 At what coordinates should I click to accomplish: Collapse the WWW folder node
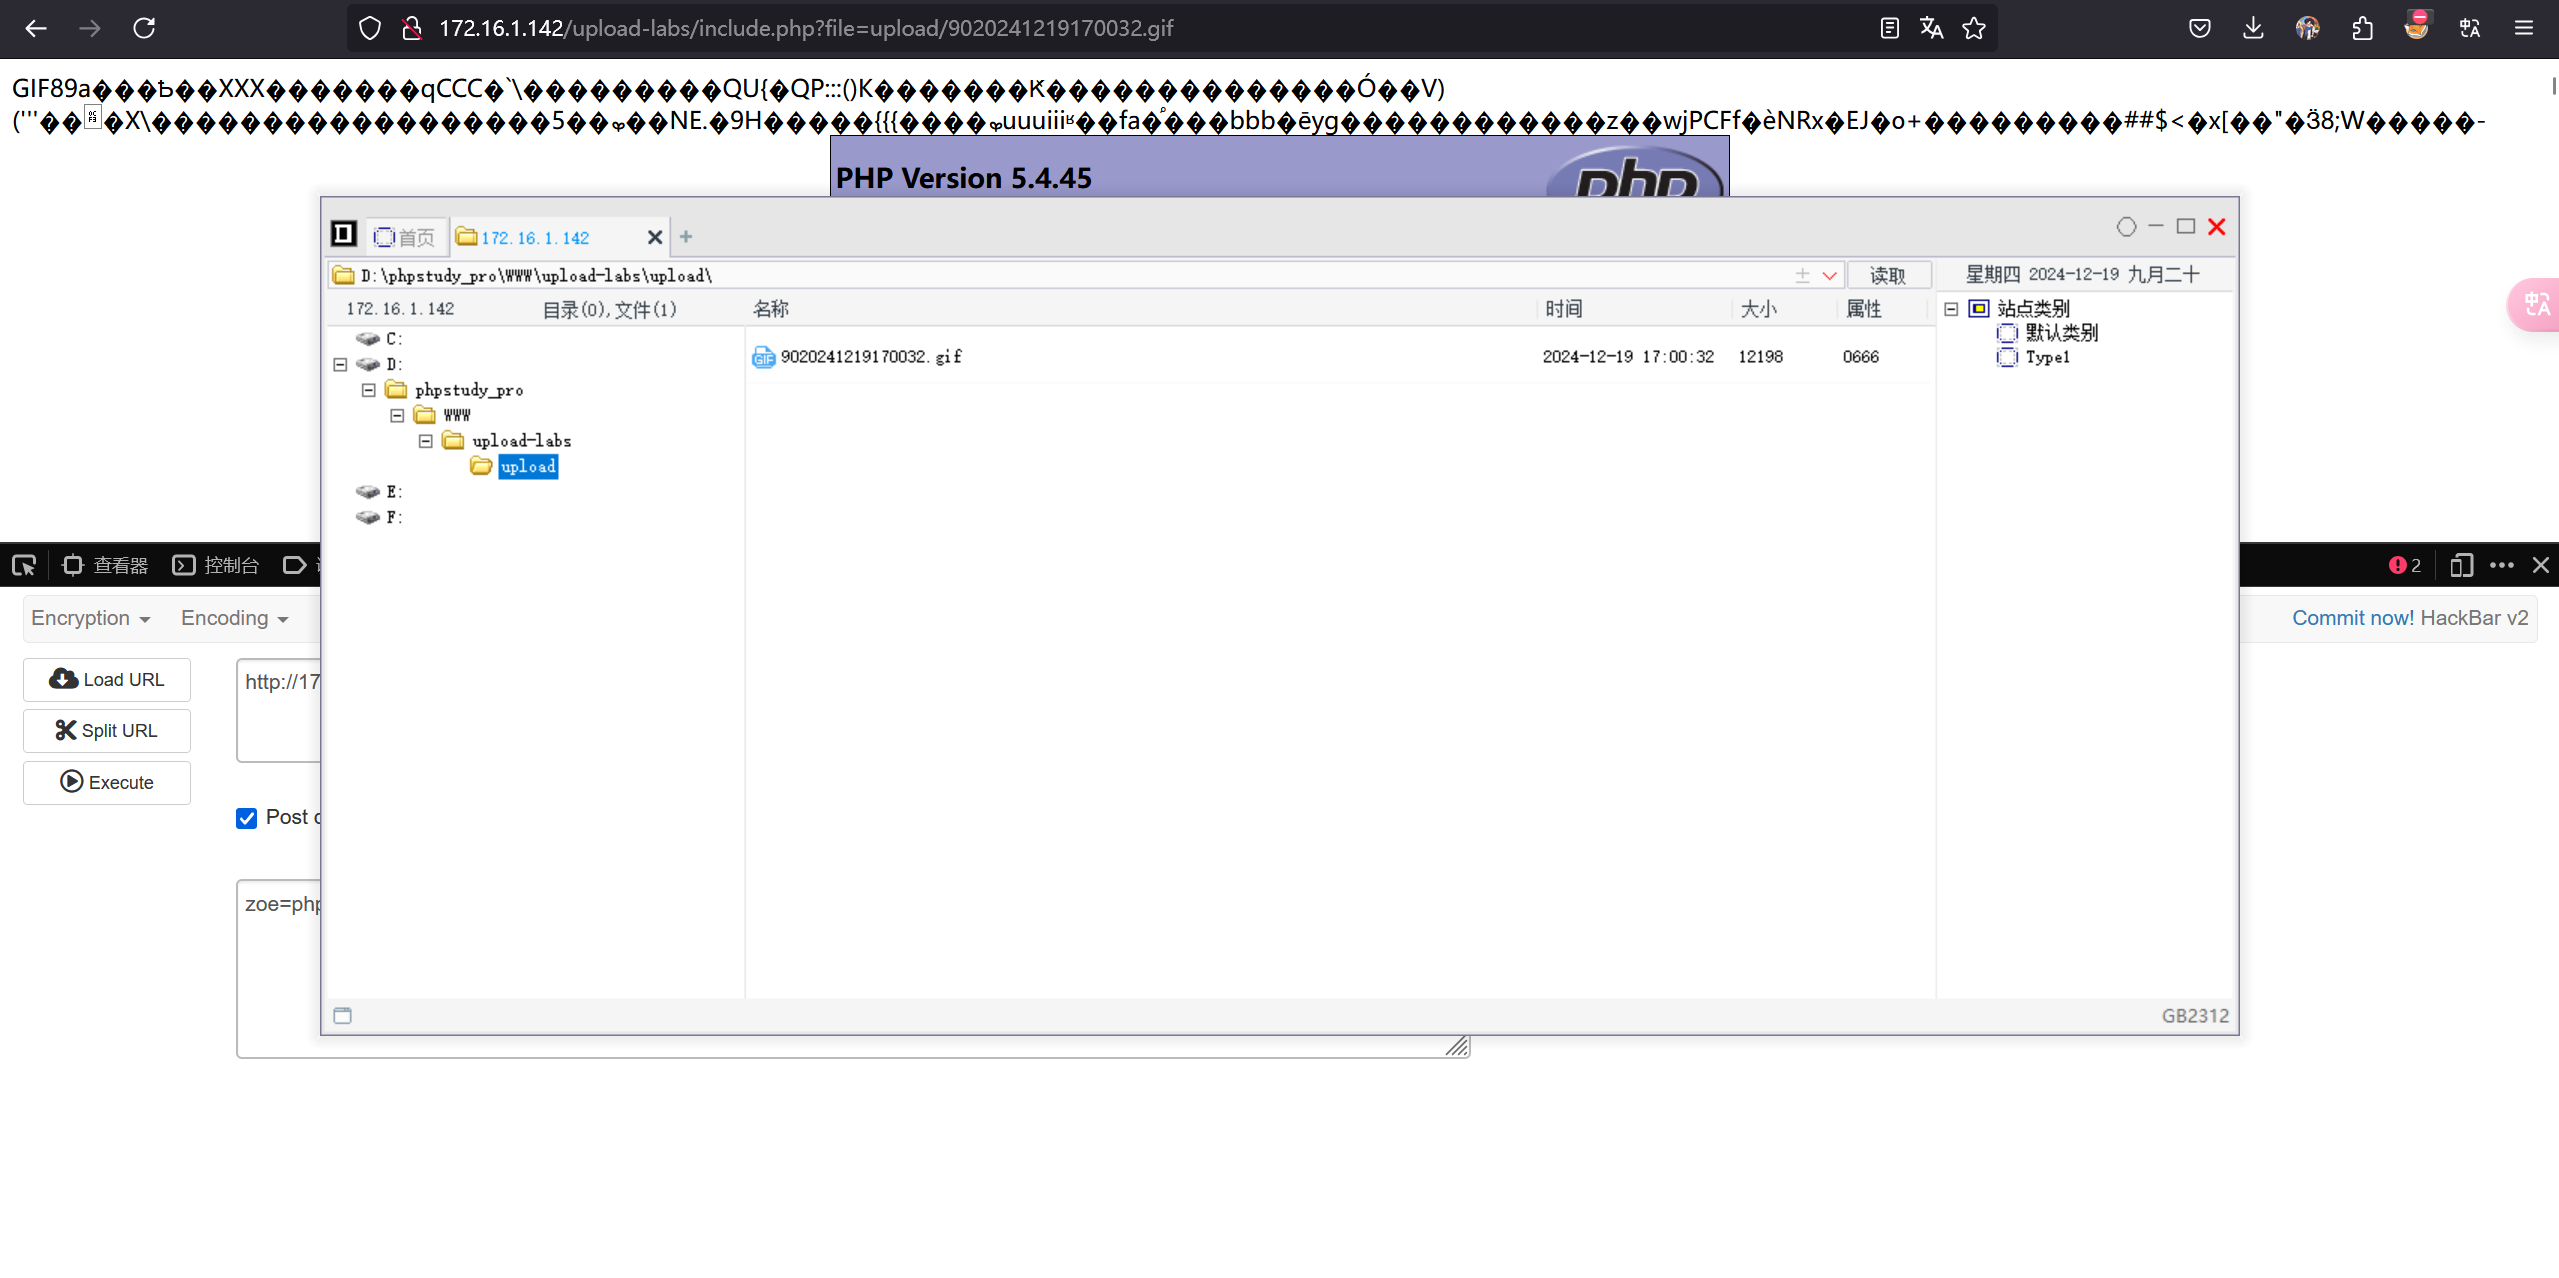pos(397,415)
